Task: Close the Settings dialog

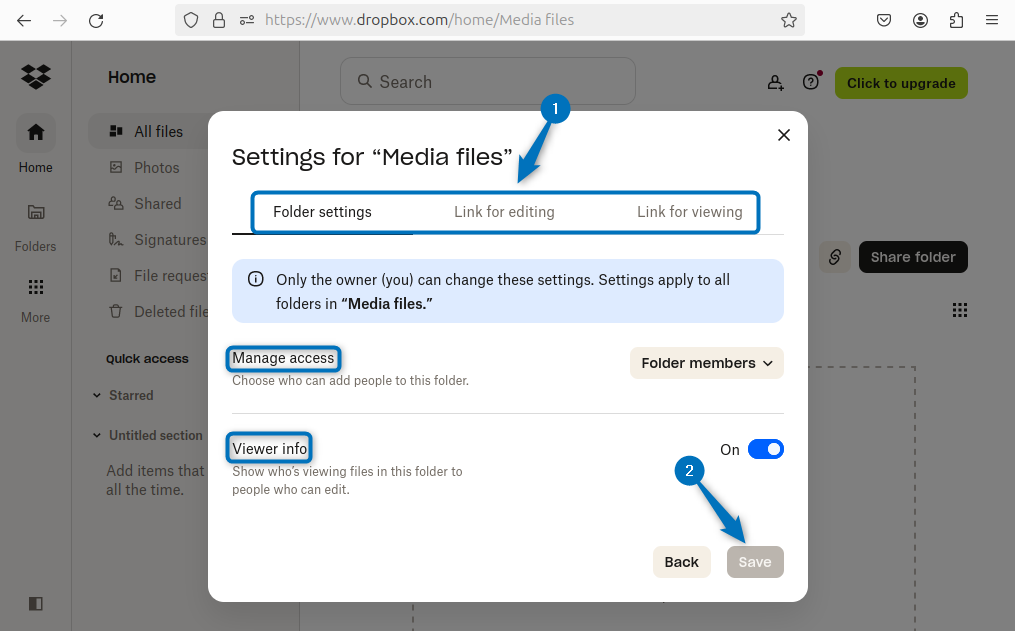Action: (x=784, y=135)
